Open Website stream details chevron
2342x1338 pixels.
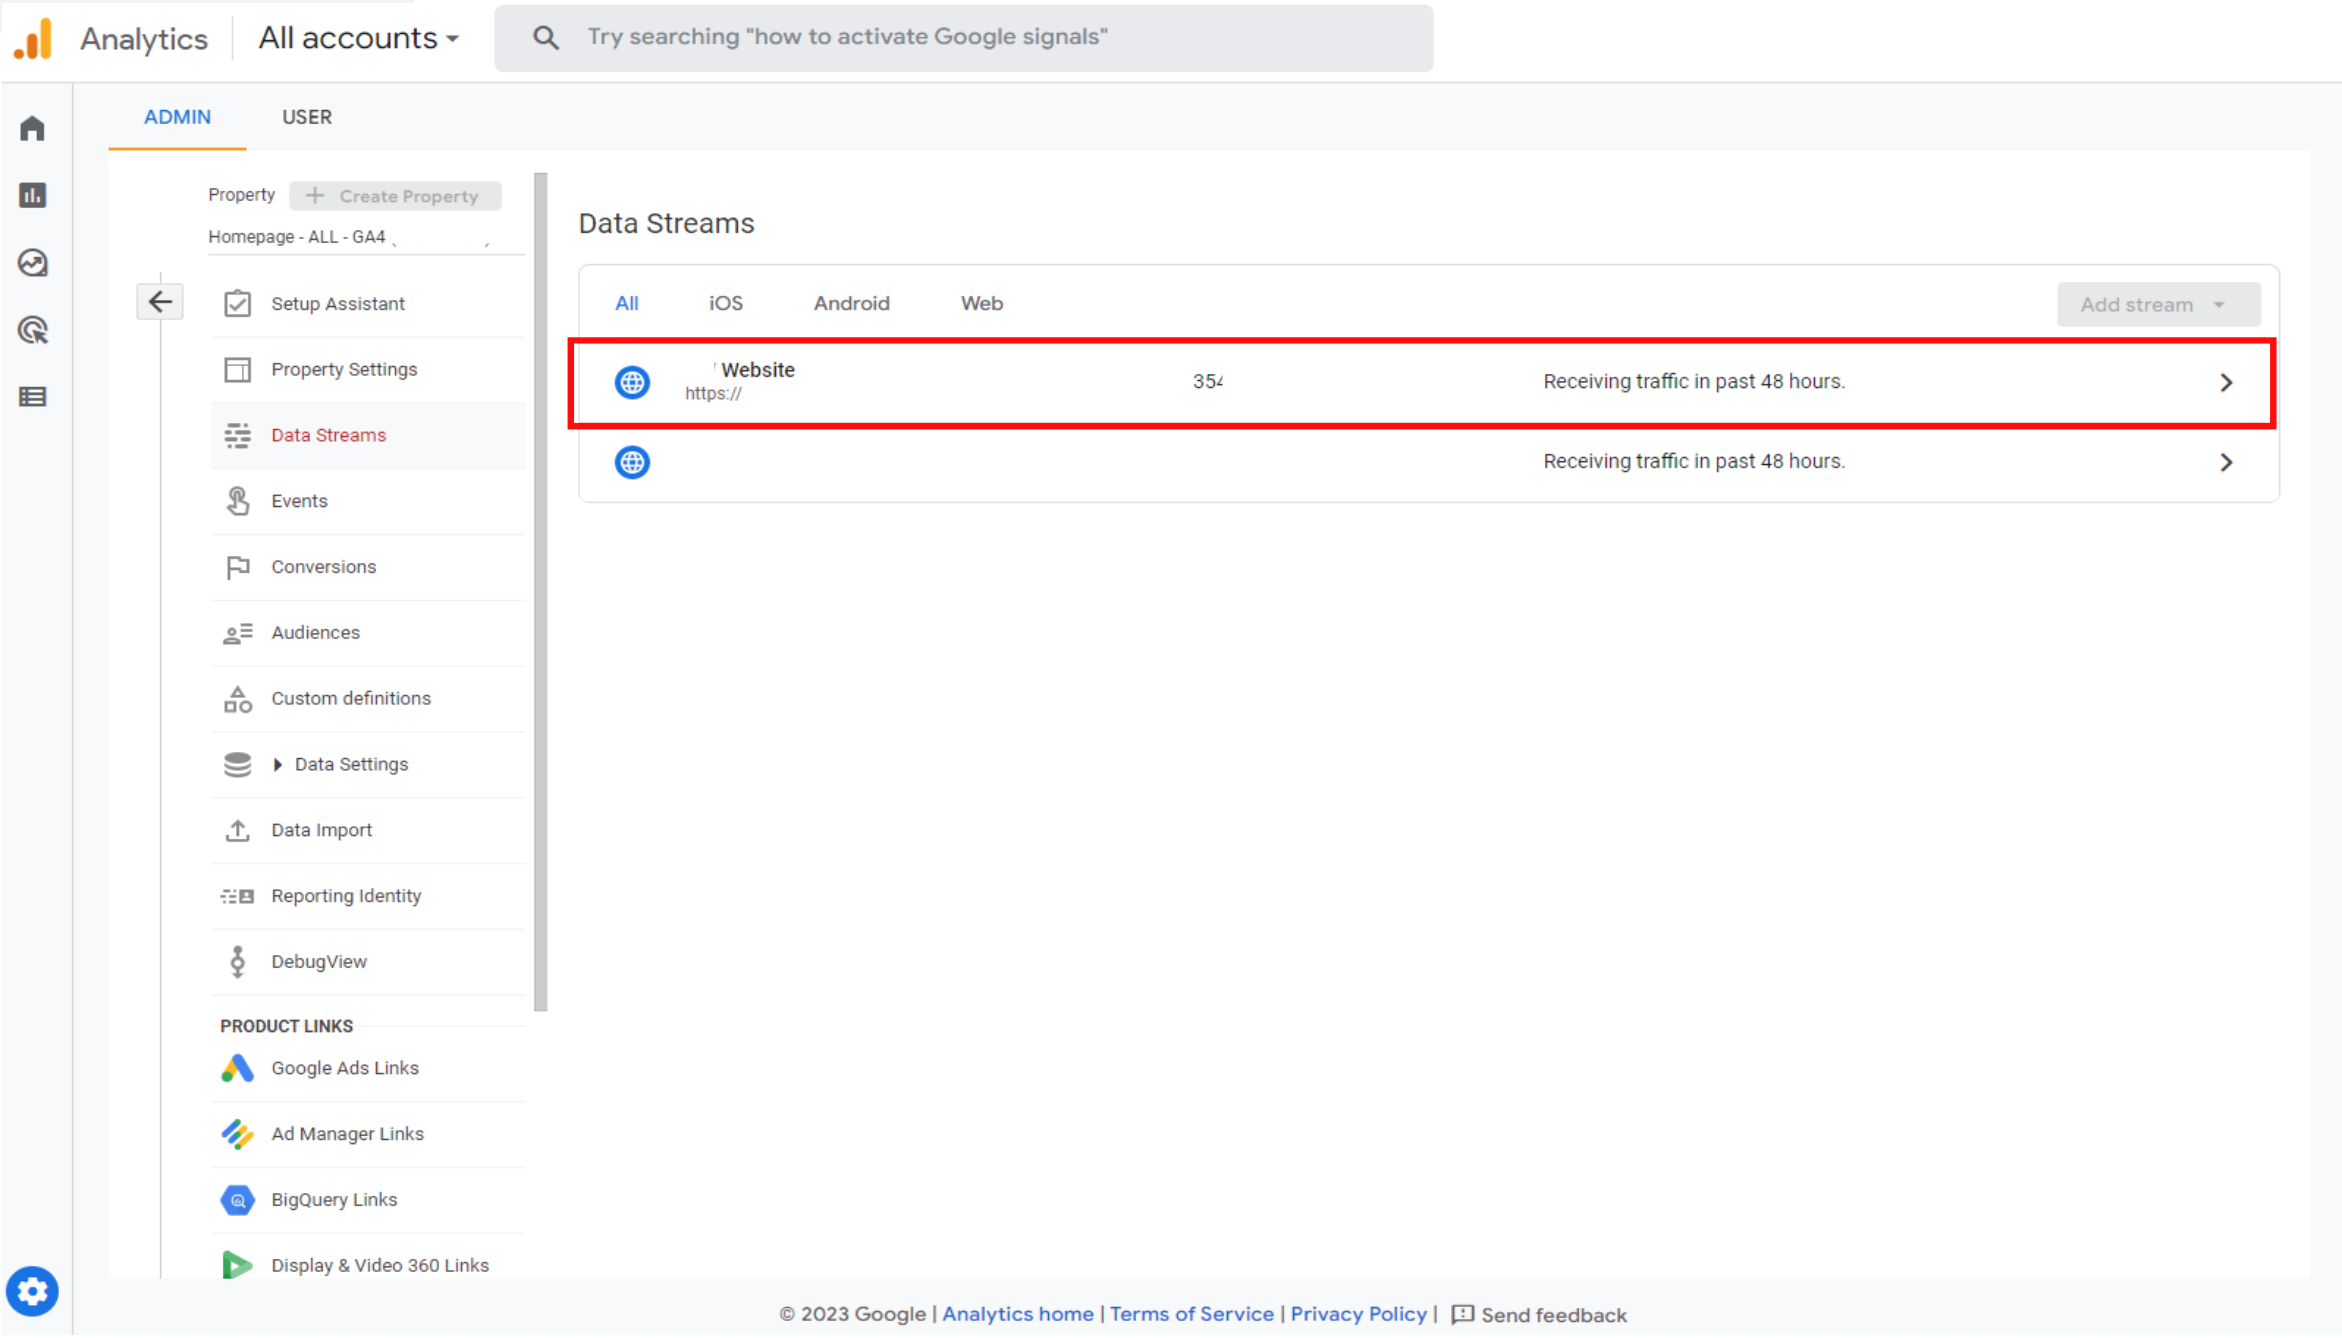[x=2226, y=382]
